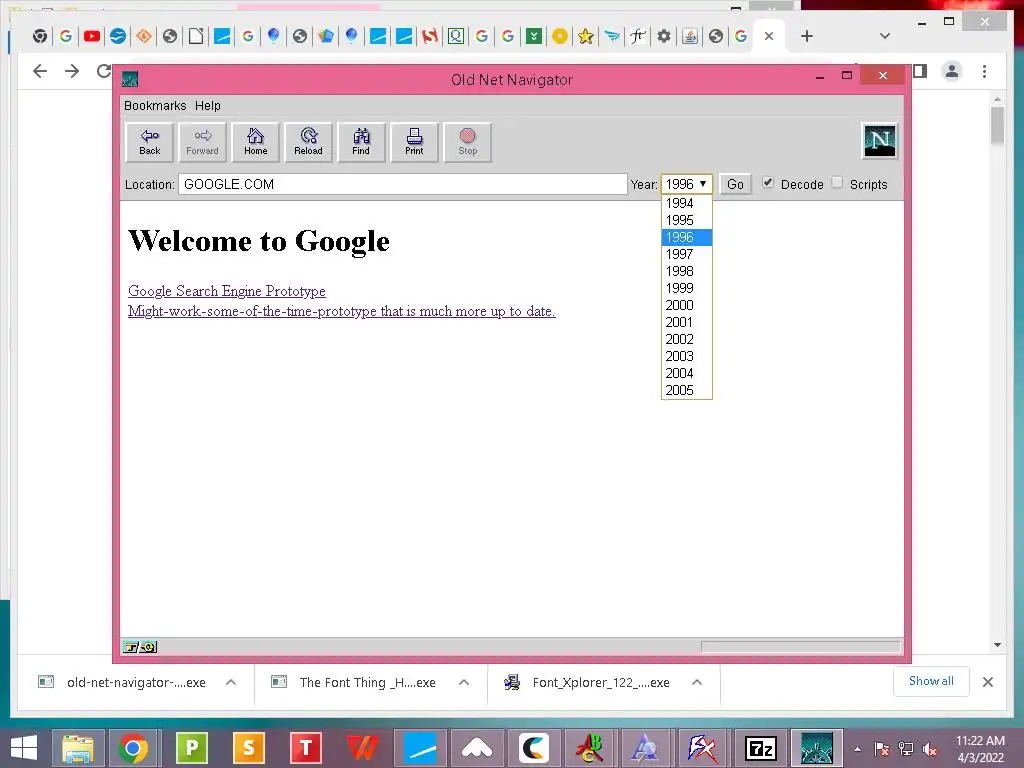1024x768 pixels.
Task: Click the Location field containing GOOGLE.COM
Action: click(x=402, y=184)
